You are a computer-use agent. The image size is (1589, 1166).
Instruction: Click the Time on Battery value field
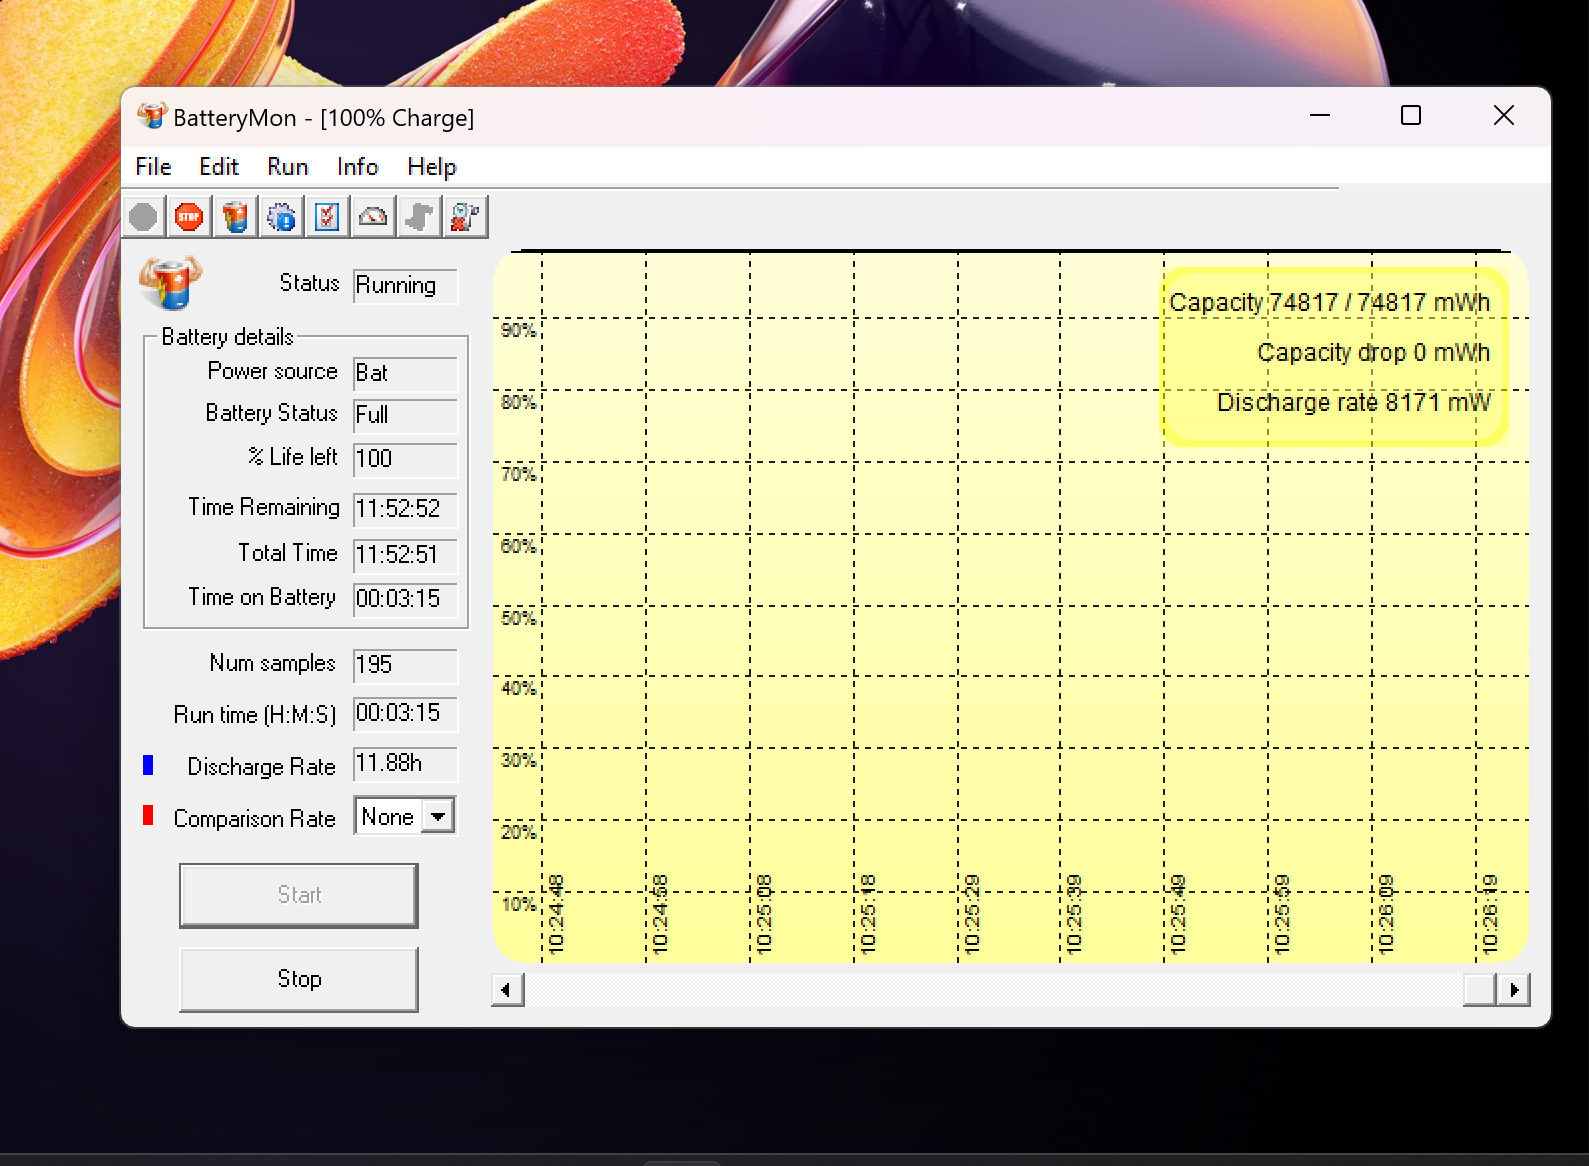click(405, 599)
